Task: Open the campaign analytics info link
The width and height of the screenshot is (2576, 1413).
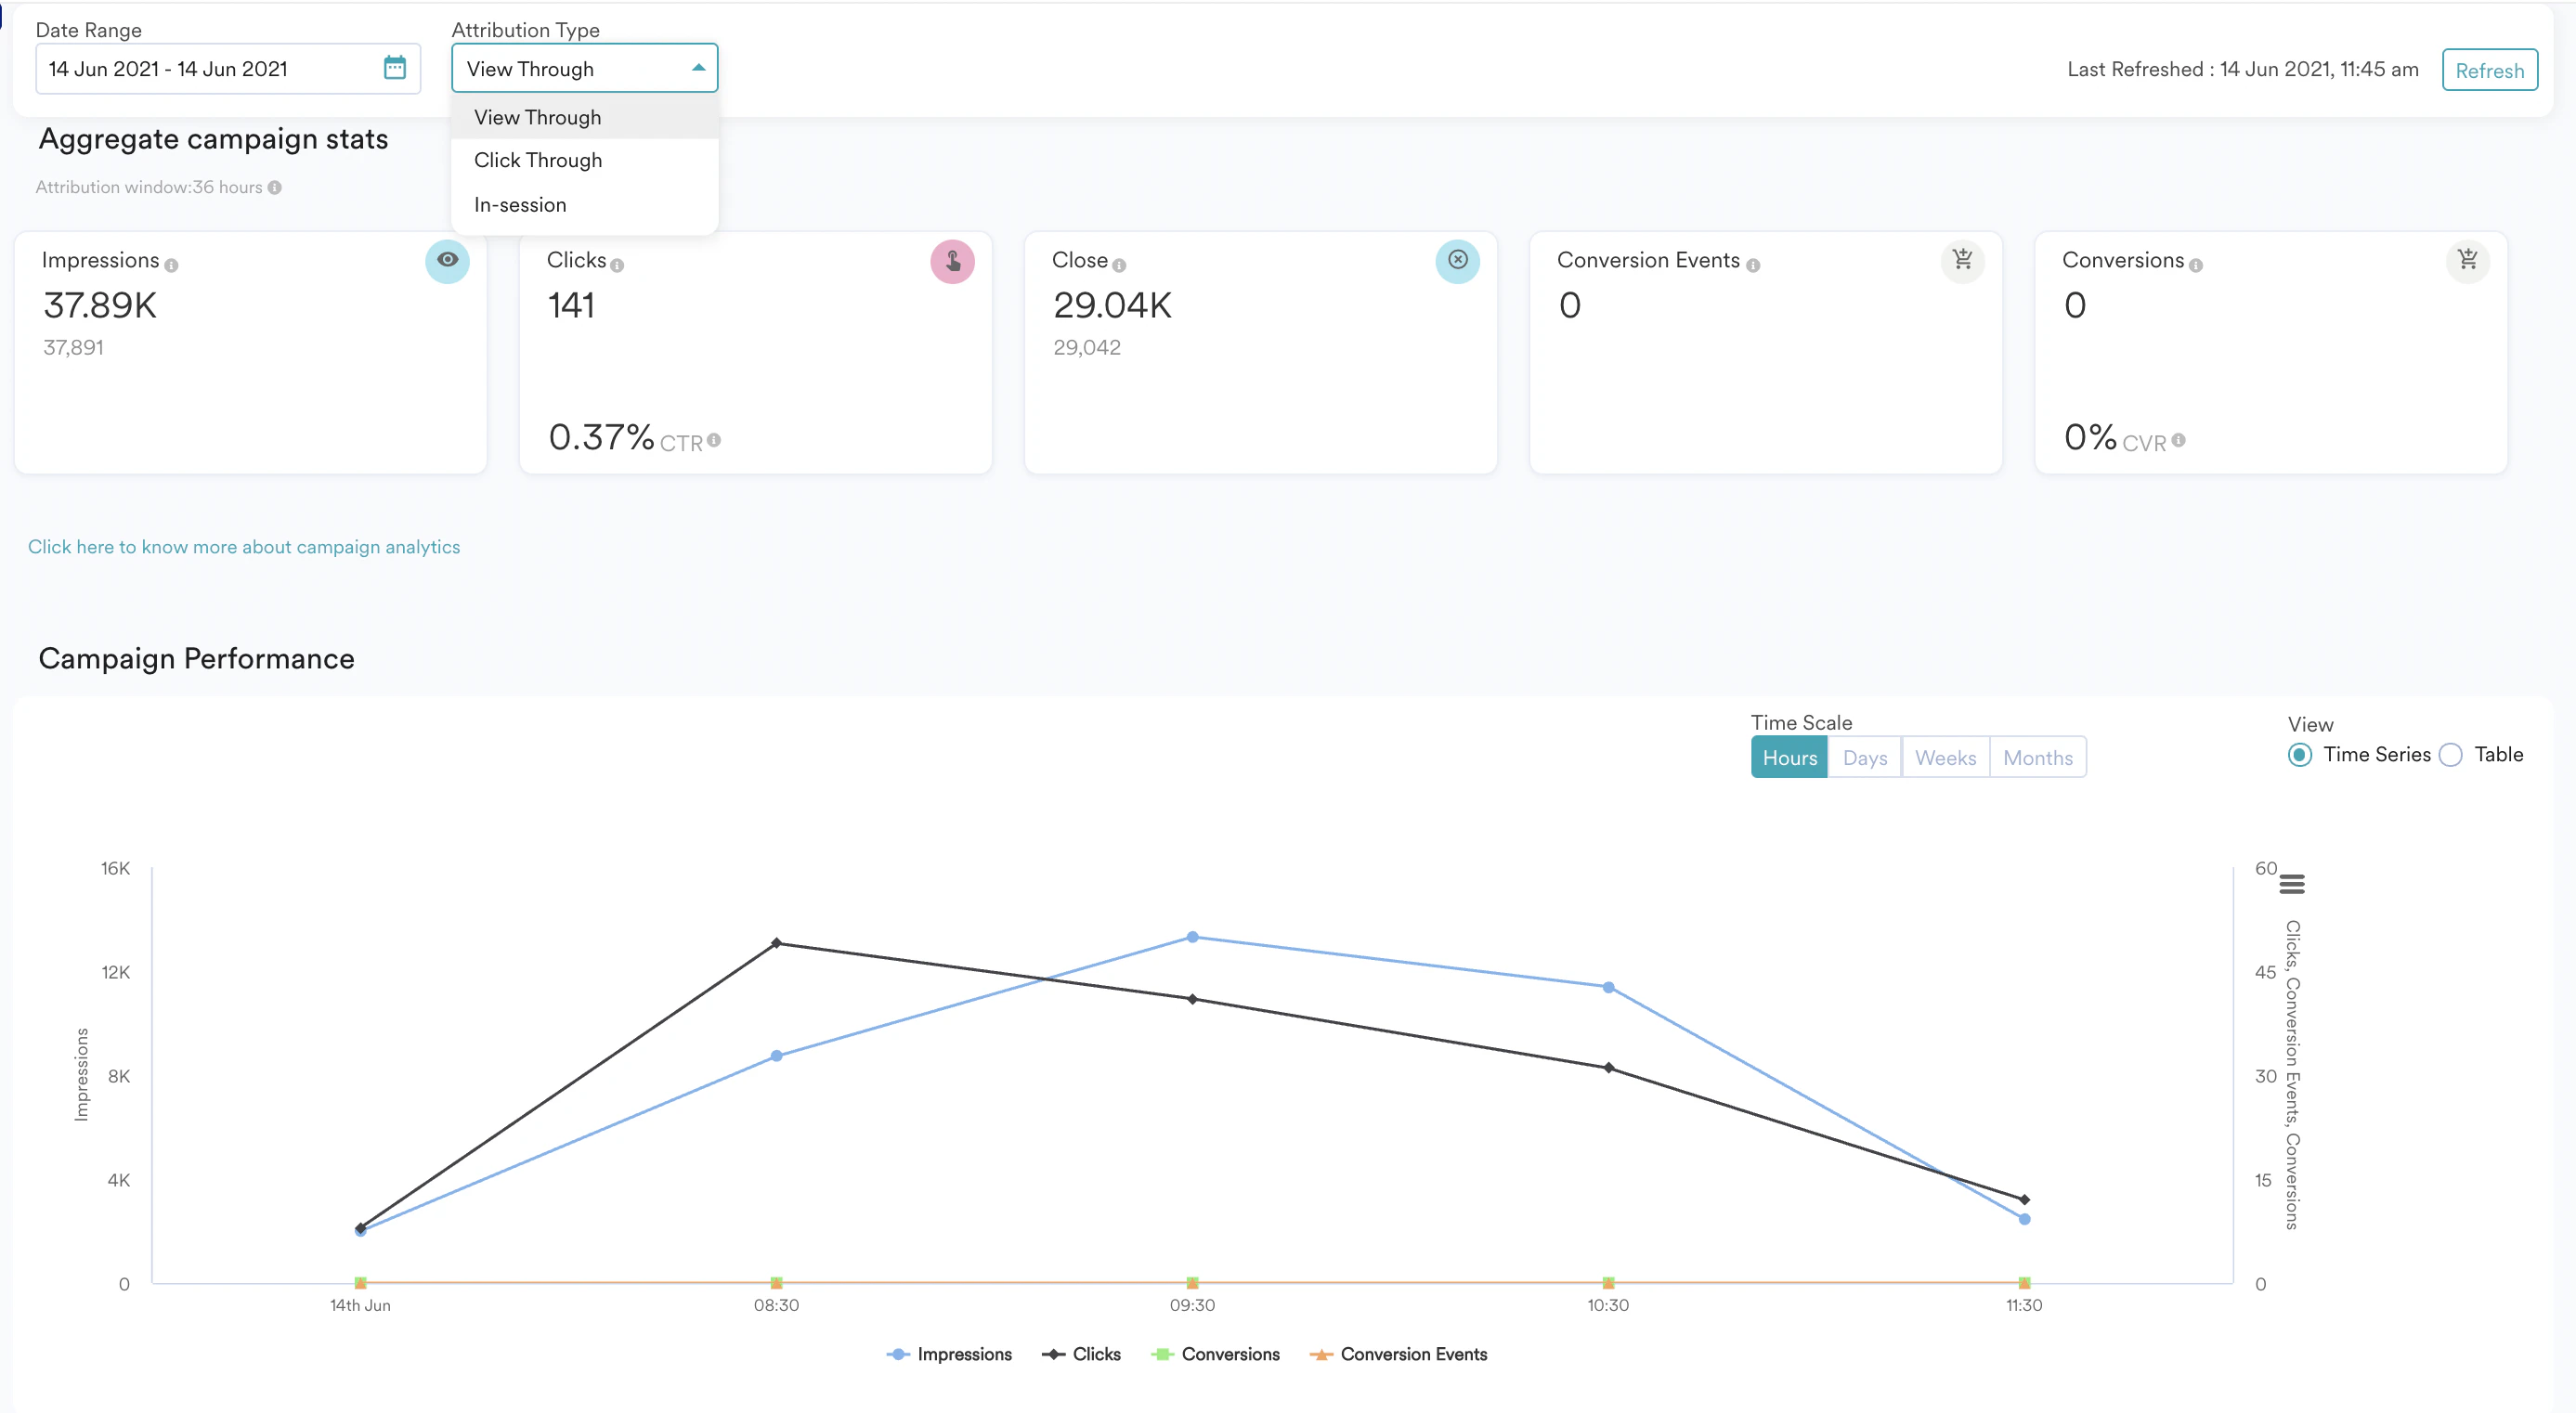Action: pos(244,547)
